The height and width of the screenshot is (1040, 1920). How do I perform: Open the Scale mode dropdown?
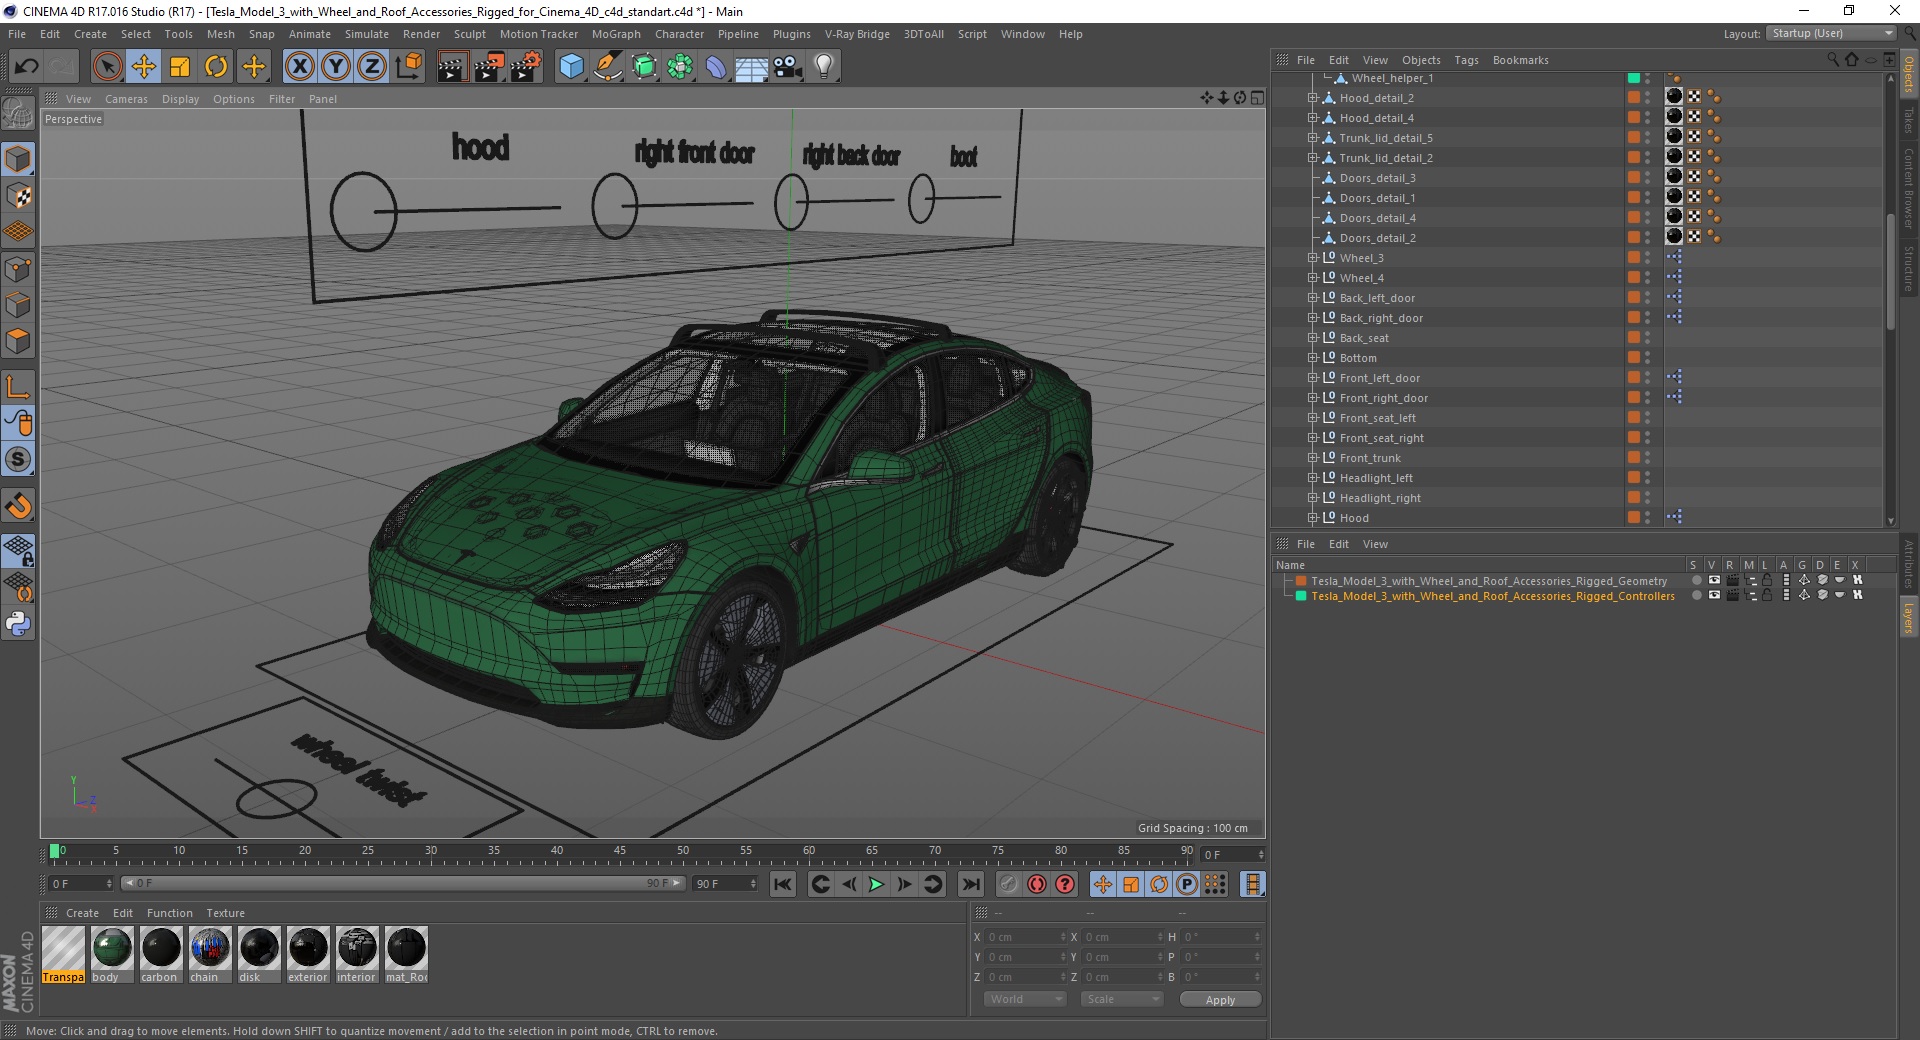[x=1122, y=999]
